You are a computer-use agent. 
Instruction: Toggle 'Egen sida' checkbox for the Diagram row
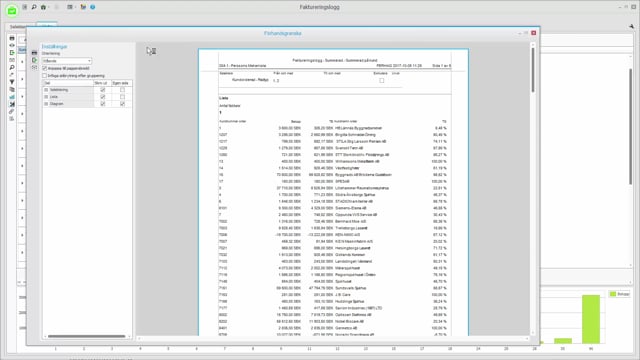tap(122, 104)
